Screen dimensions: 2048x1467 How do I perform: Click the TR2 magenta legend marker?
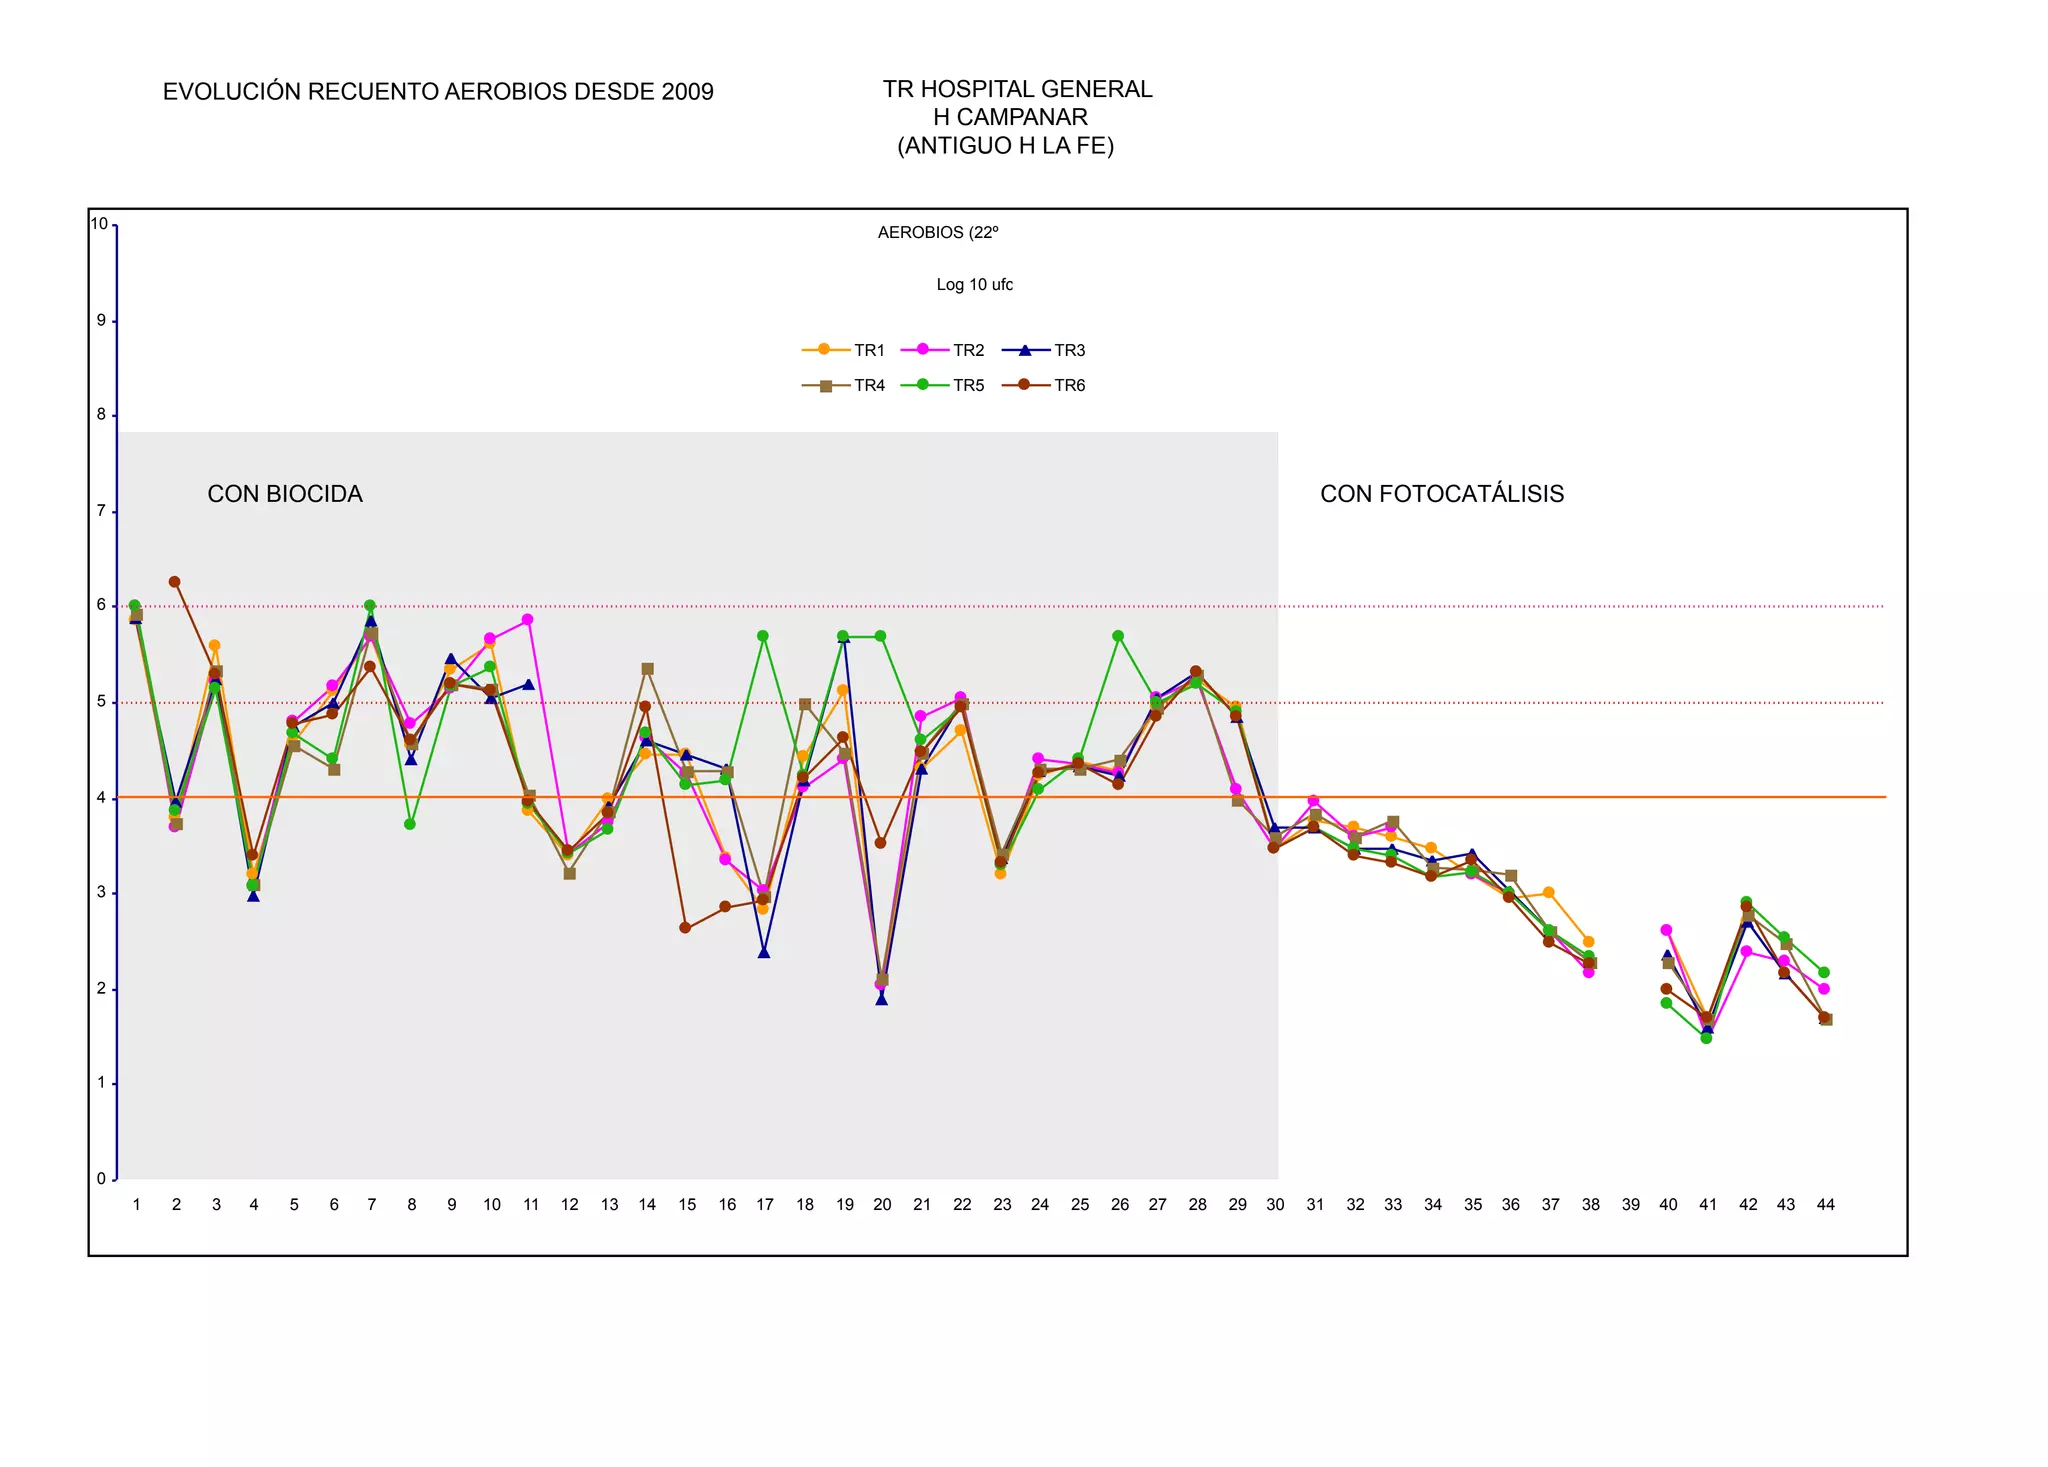coord(923,350)
